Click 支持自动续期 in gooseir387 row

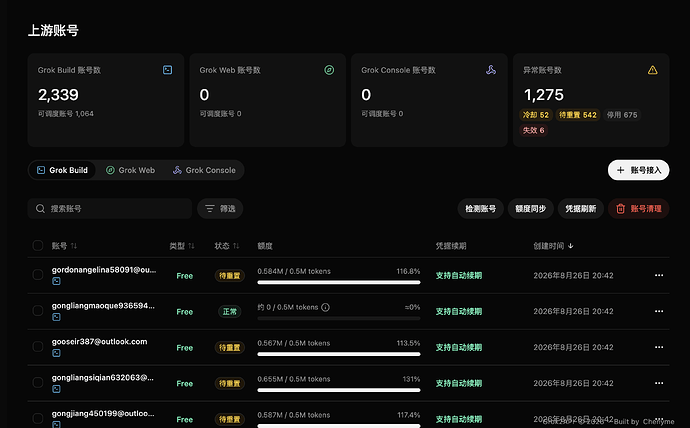[x=459, y=348]
